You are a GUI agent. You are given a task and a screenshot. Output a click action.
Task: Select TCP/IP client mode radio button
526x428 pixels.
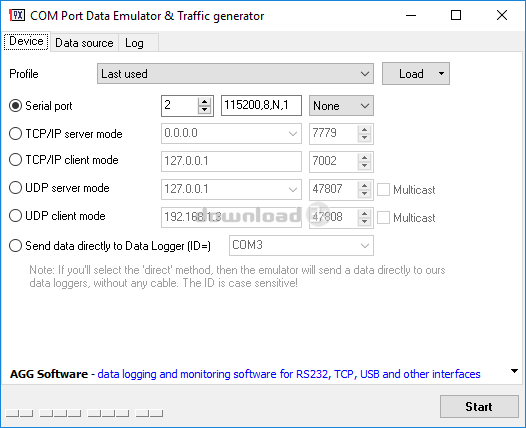pos(15,160)
